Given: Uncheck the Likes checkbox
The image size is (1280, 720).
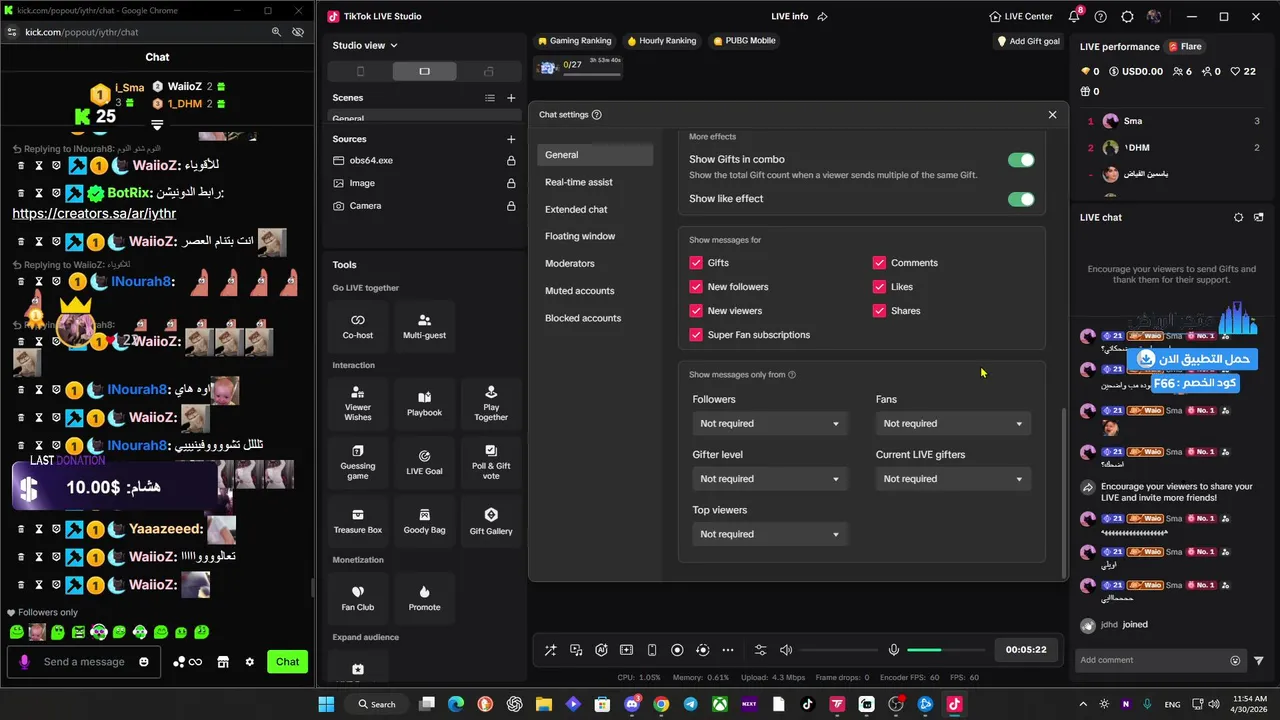Looking at the screenshot, I should tap(879, 287).
